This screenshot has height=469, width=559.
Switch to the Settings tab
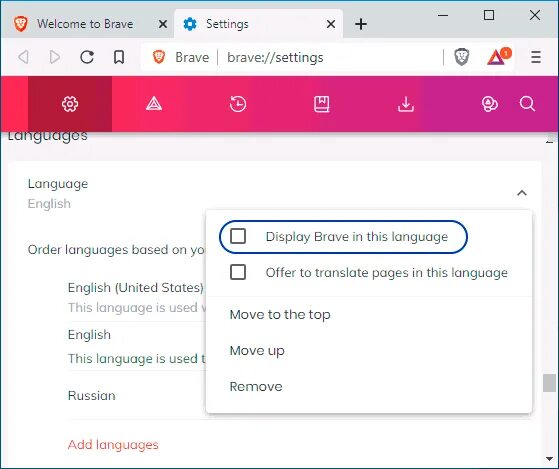(x=258, y=24)
